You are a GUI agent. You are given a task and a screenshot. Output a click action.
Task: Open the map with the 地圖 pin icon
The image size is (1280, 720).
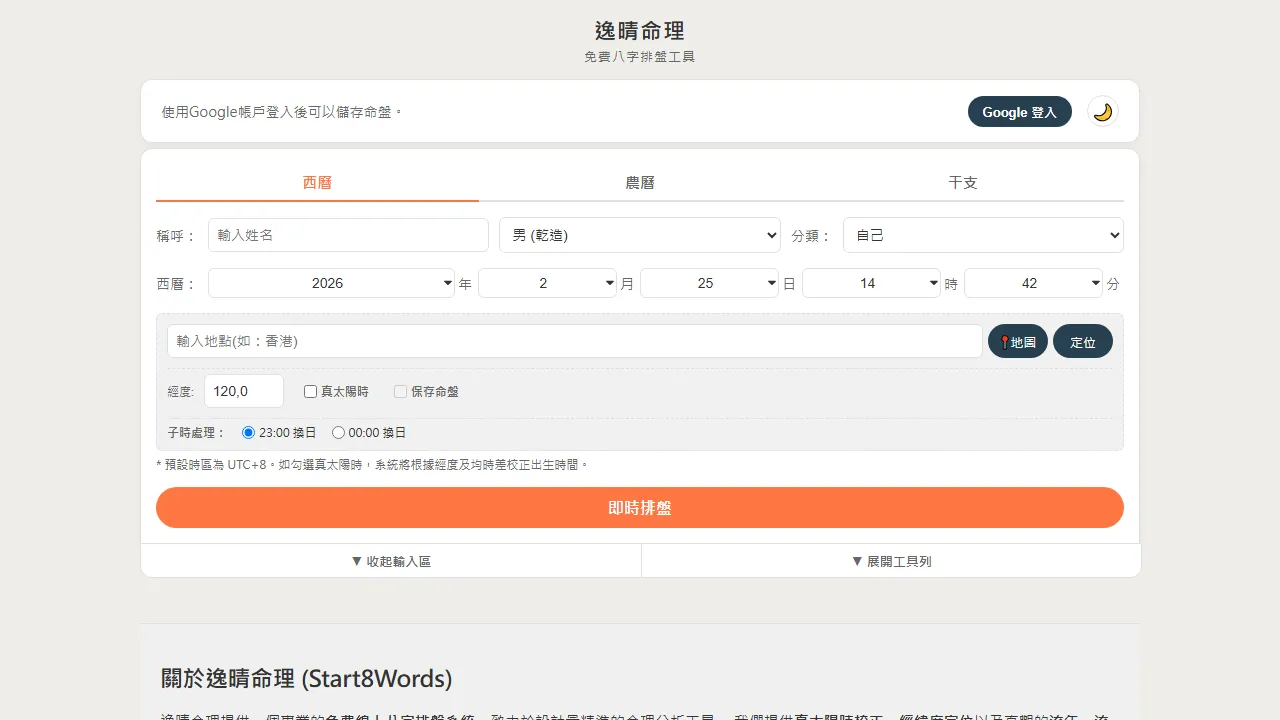[x=1017, y=341]
